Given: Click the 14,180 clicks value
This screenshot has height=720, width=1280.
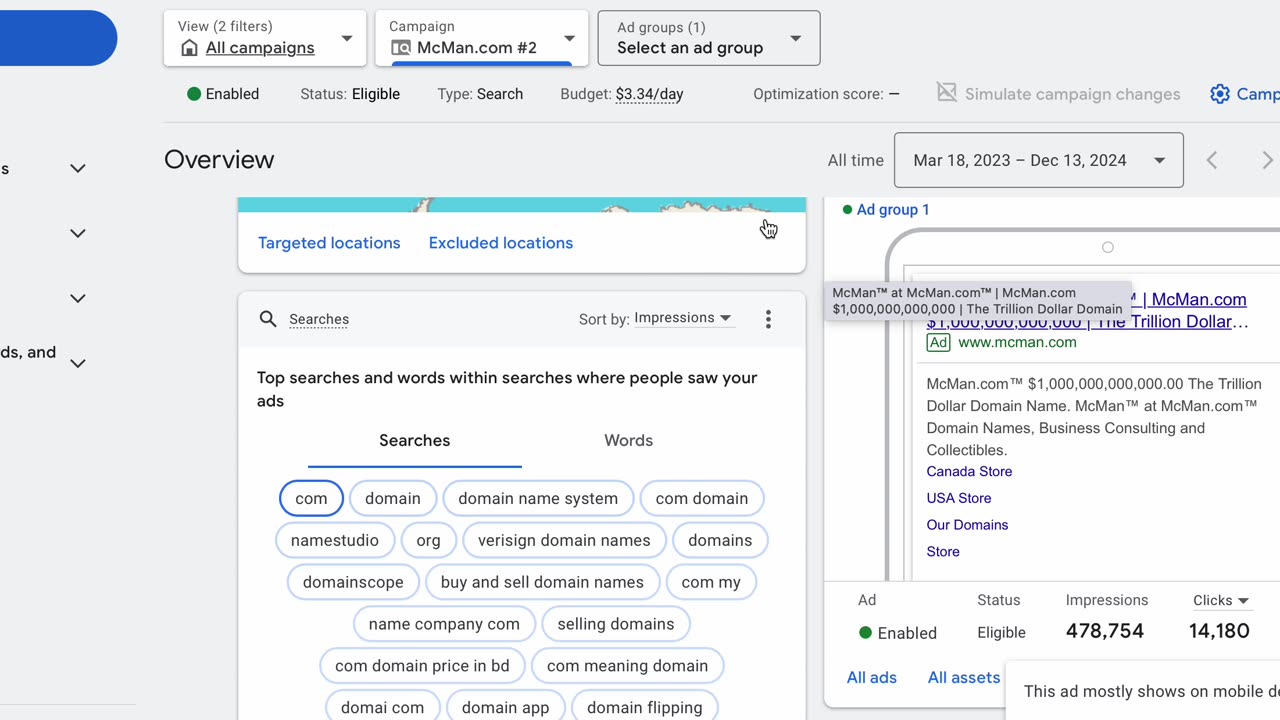Looking at the screenshot, I should point(1219,631).
